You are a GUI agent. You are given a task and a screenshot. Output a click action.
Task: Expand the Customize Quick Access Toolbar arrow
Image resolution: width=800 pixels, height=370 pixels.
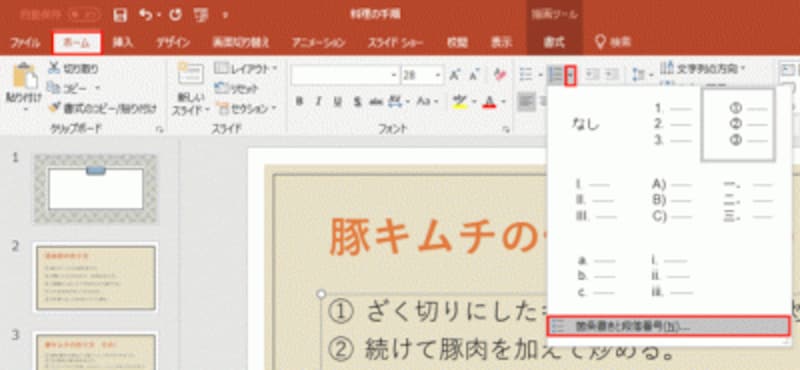pos(226,16)
